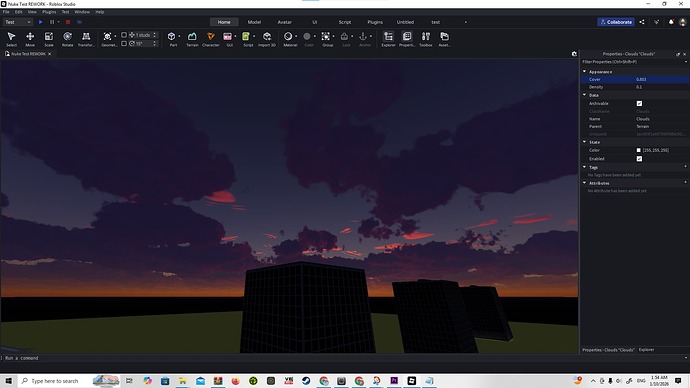The height and width of the screenshot is (388, 690).
Task: Toggle the Properties panel button
Action: point(407,39)
